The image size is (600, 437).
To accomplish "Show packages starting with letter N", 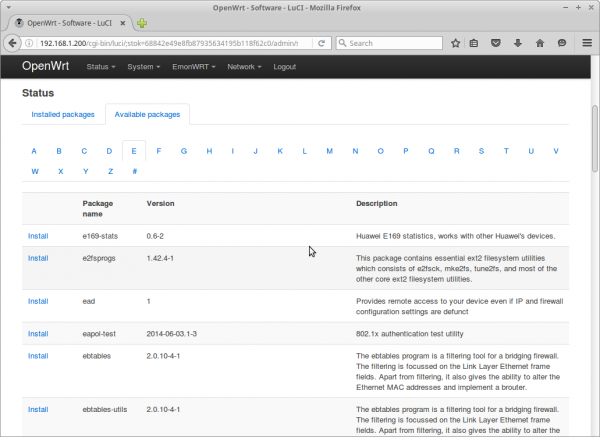I will point(355,151).
